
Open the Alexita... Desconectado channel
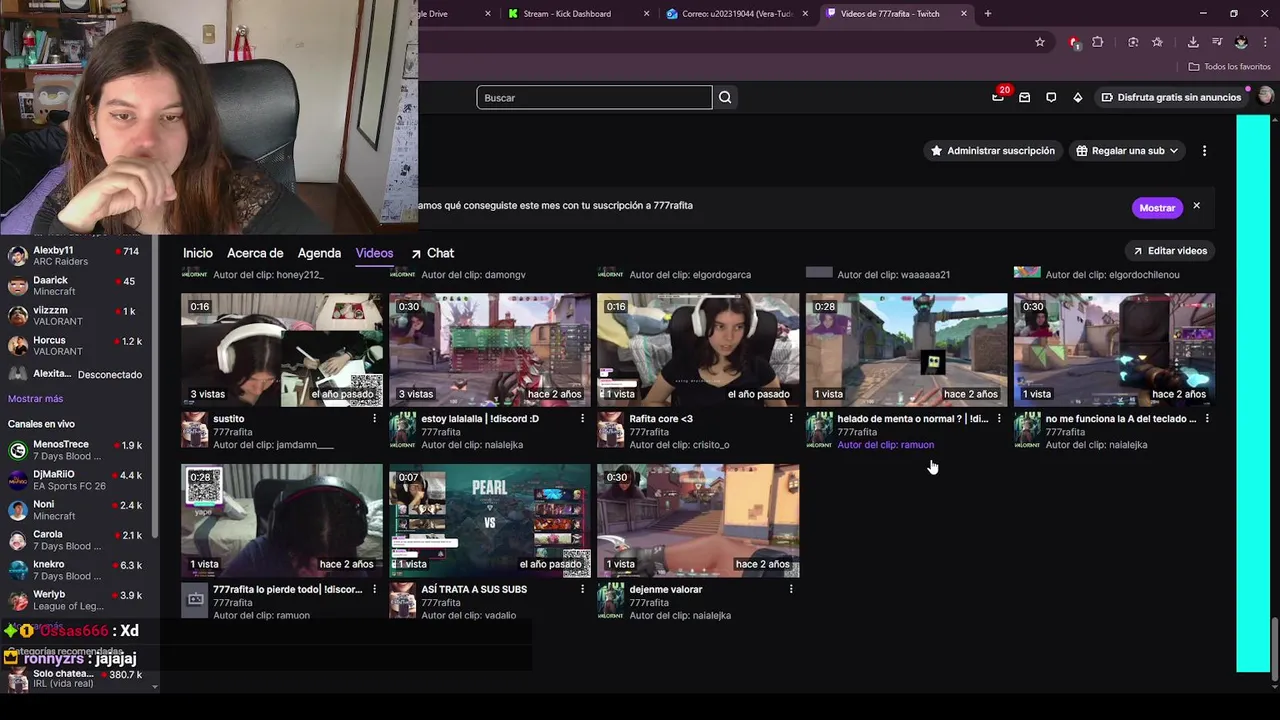pyautogui.click(x=75, y=374)
